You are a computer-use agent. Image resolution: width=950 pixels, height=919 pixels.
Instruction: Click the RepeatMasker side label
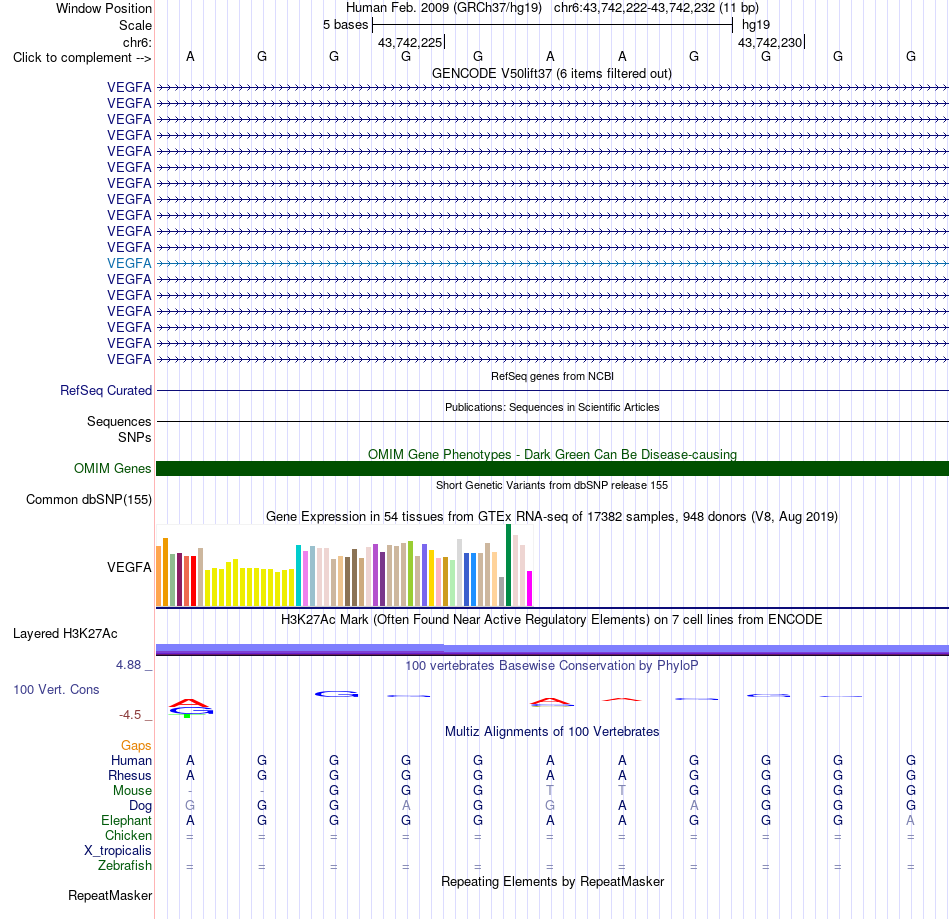pyautogui.click(x=110, y=895)
